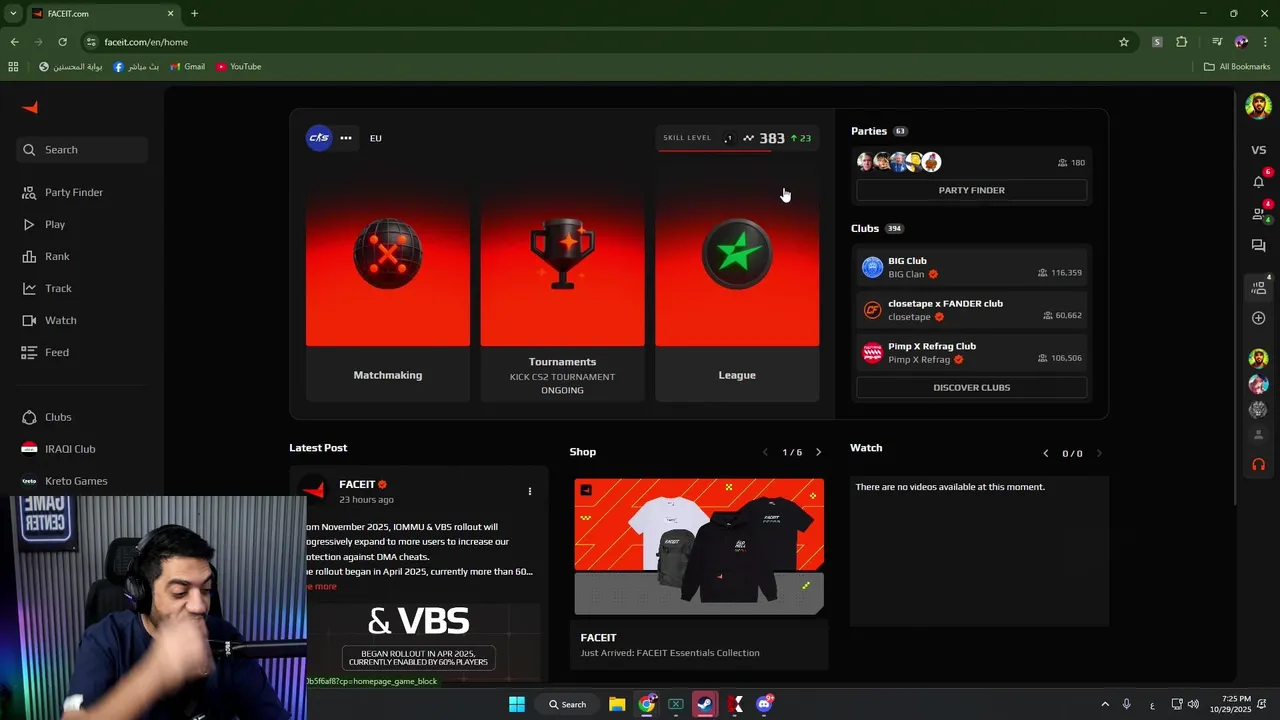Select the grey lion friend avatar in sidebar
The image size is (1280, 720).
(1258, 409)
